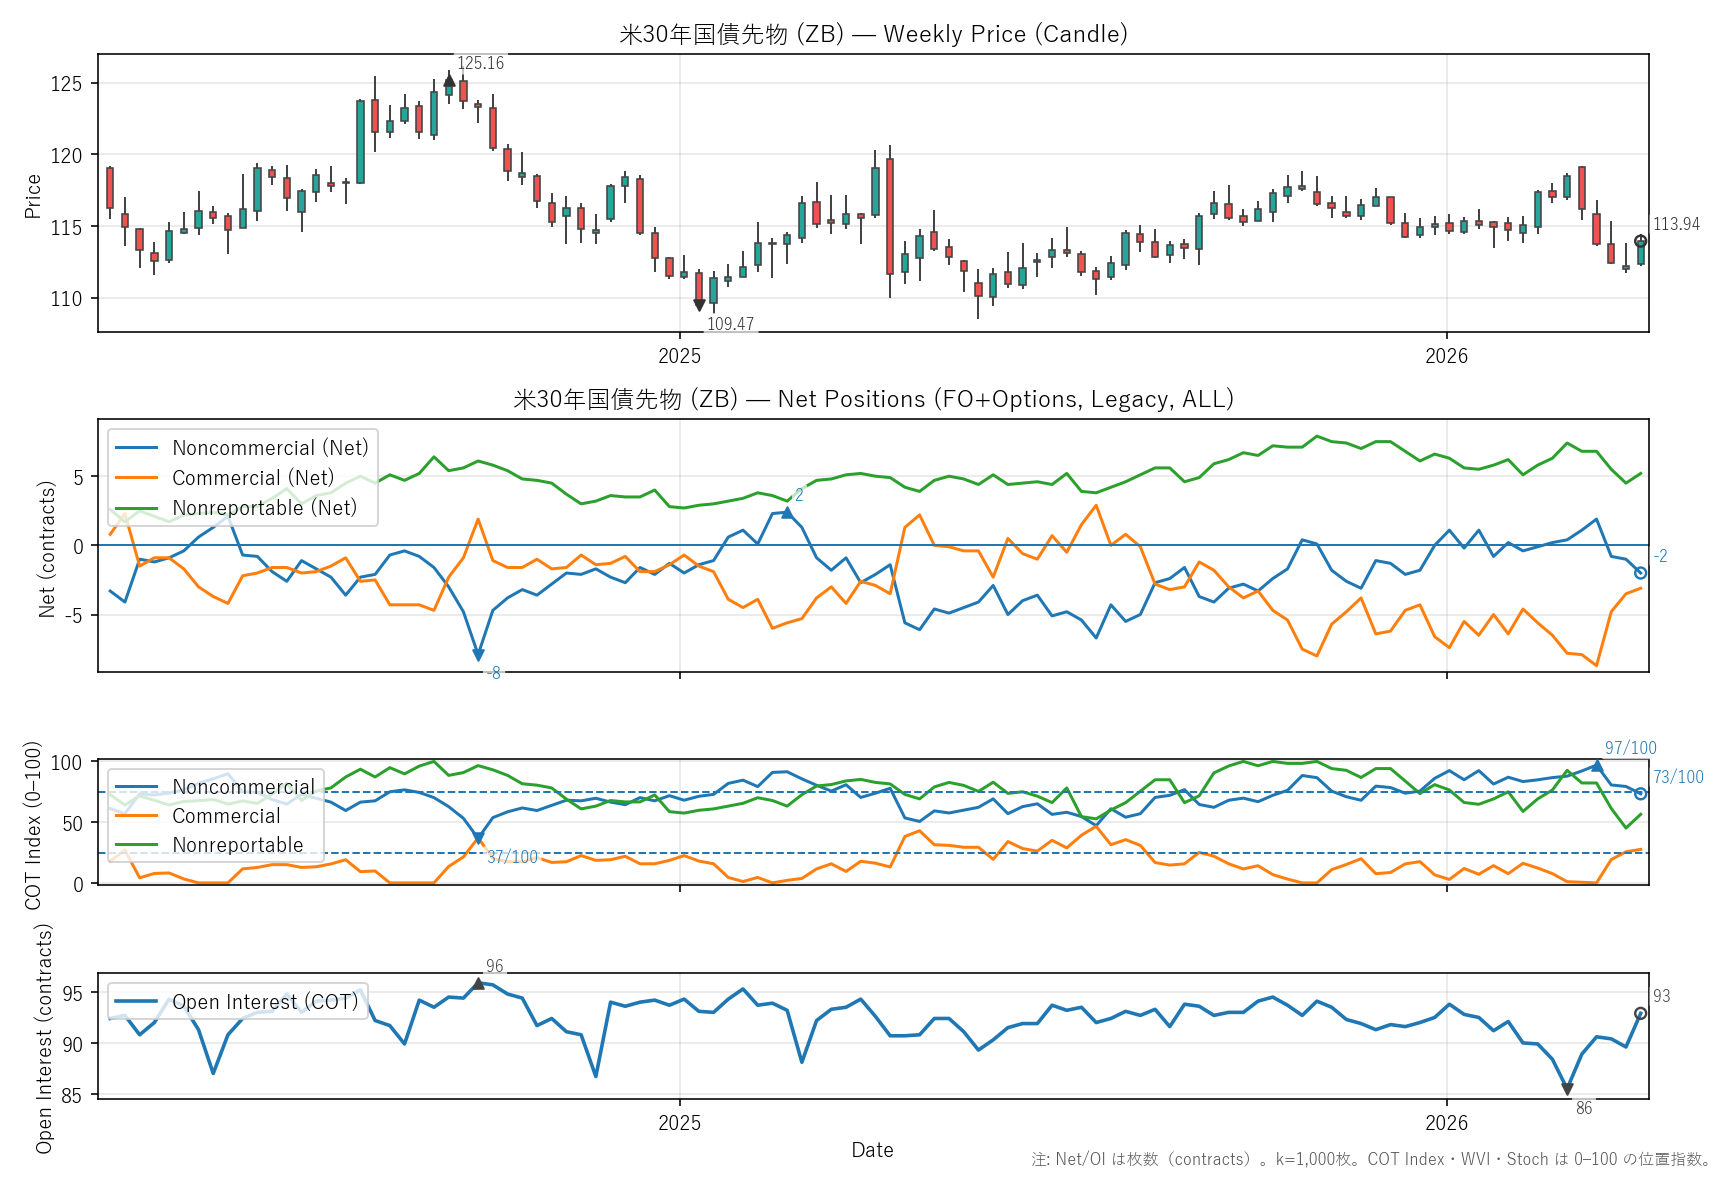This screenshot has height=1180, width=1728.
Task: Click the Net Positions chart title
Action: (873, 399)
